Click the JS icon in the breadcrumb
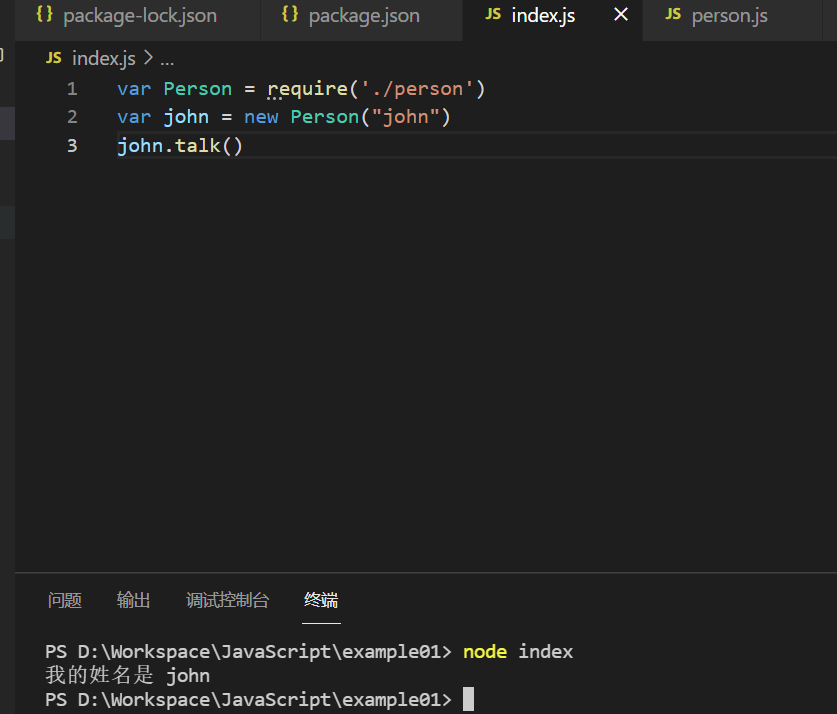Viewport: 837px width, 714px height. [54, 58]
